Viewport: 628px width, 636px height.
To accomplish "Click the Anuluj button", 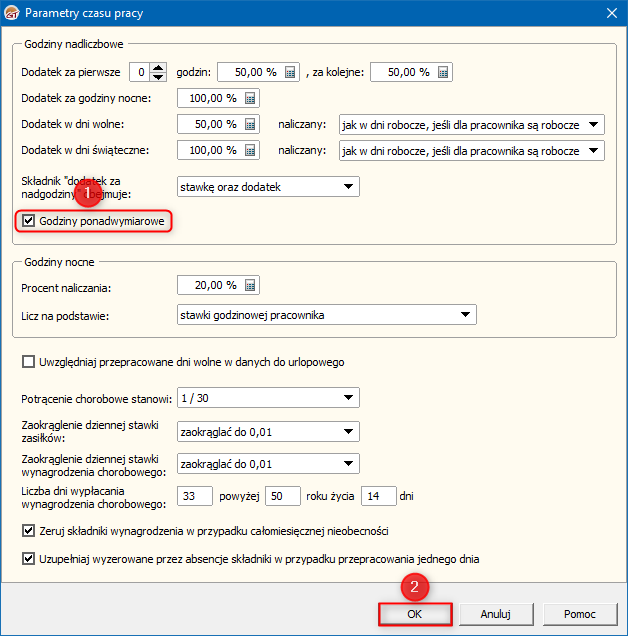I will [496, 614].
